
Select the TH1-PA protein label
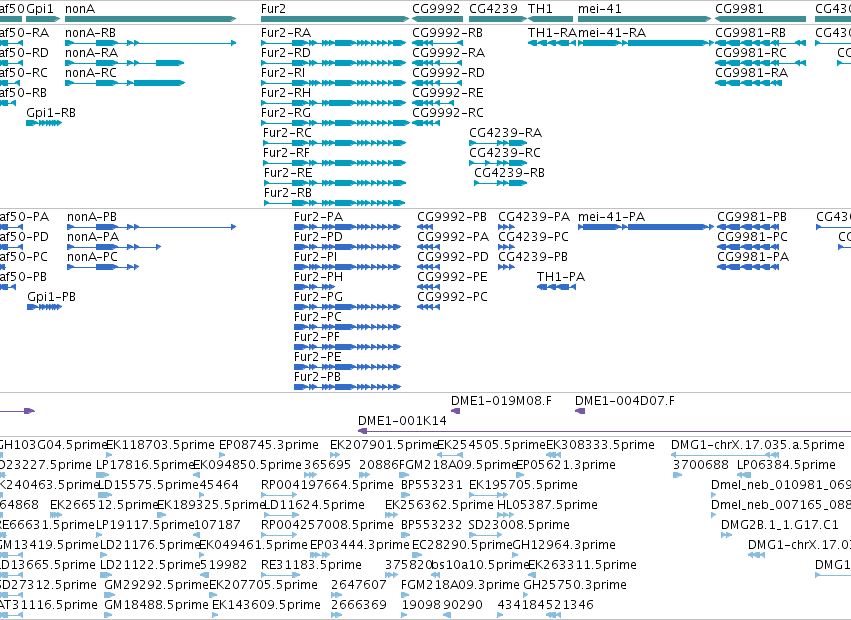tap(561, 277)
